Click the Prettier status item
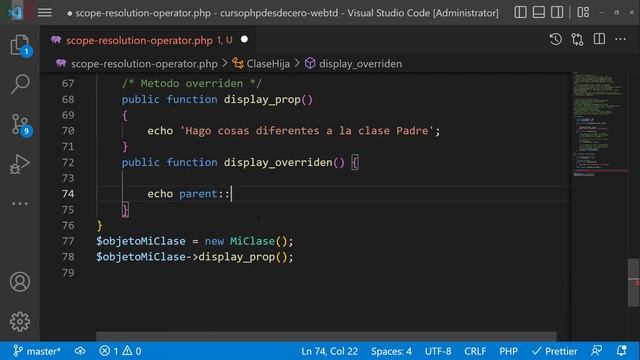Viewport: 640px width, 360px height. pos(555,351)
